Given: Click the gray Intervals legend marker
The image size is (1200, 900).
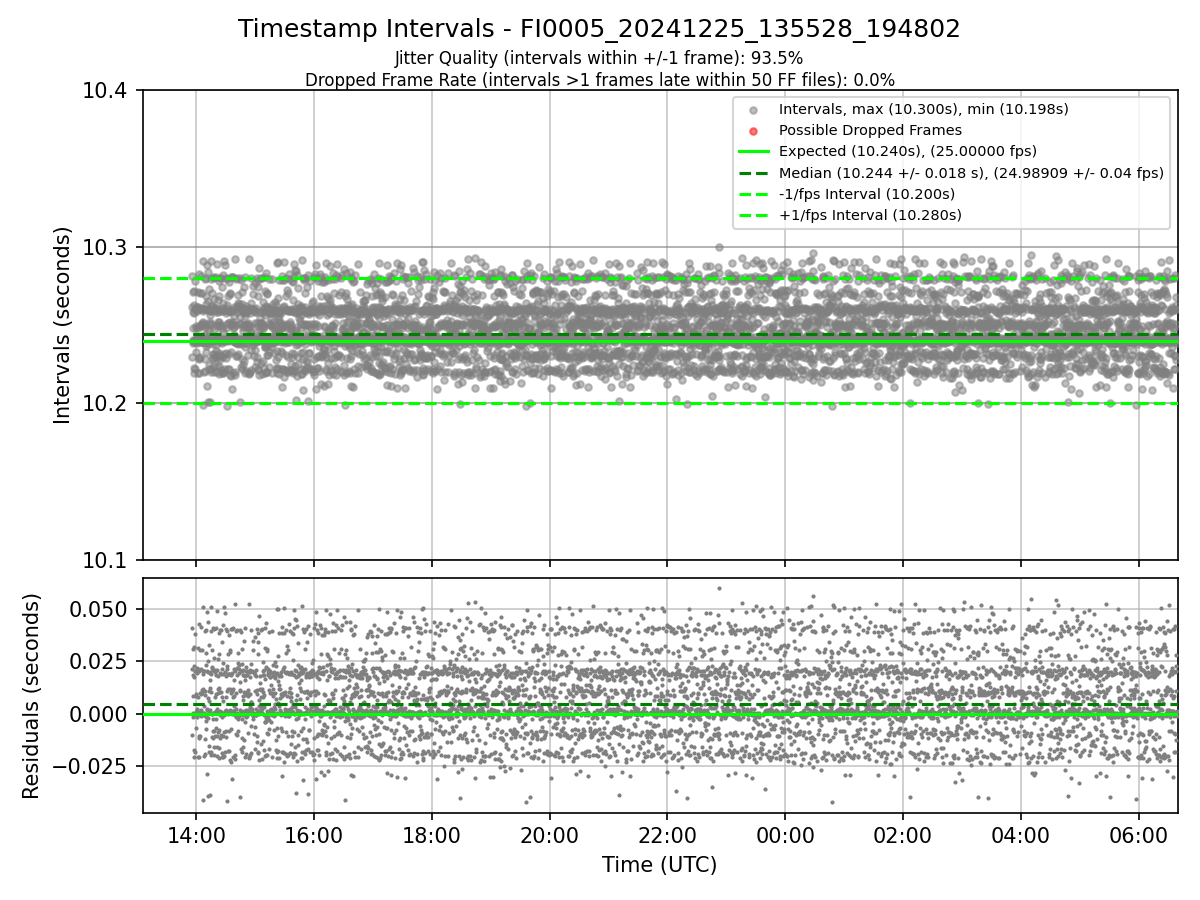Looking at the screenshot, I should (754, 110).
